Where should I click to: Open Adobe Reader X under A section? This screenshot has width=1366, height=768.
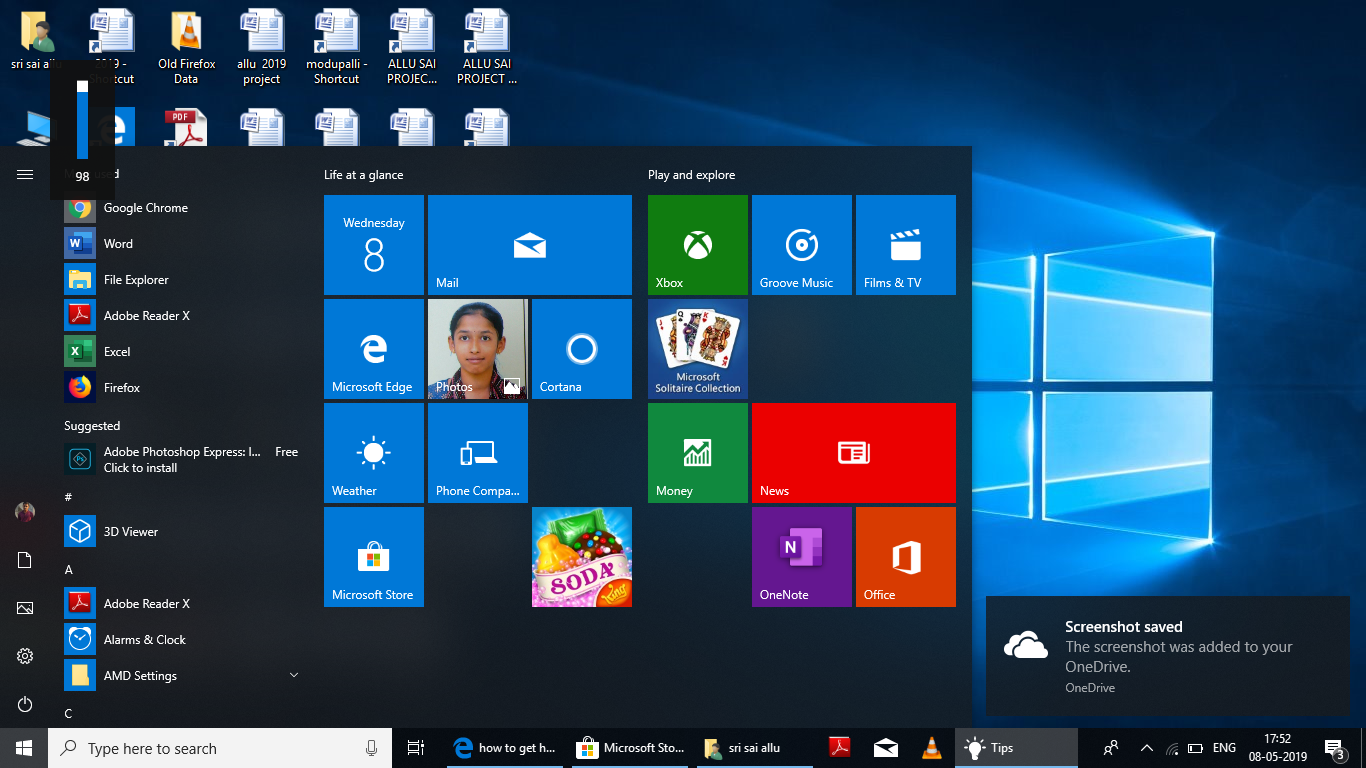[182, 604]
